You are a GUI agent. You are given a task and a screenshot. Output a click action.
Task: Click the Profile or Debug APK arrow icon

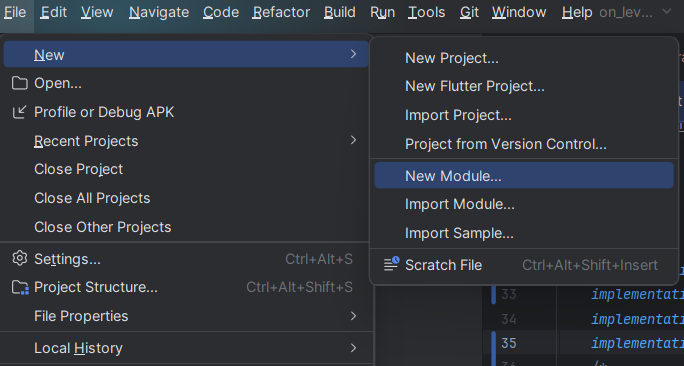tap(20, 112)
